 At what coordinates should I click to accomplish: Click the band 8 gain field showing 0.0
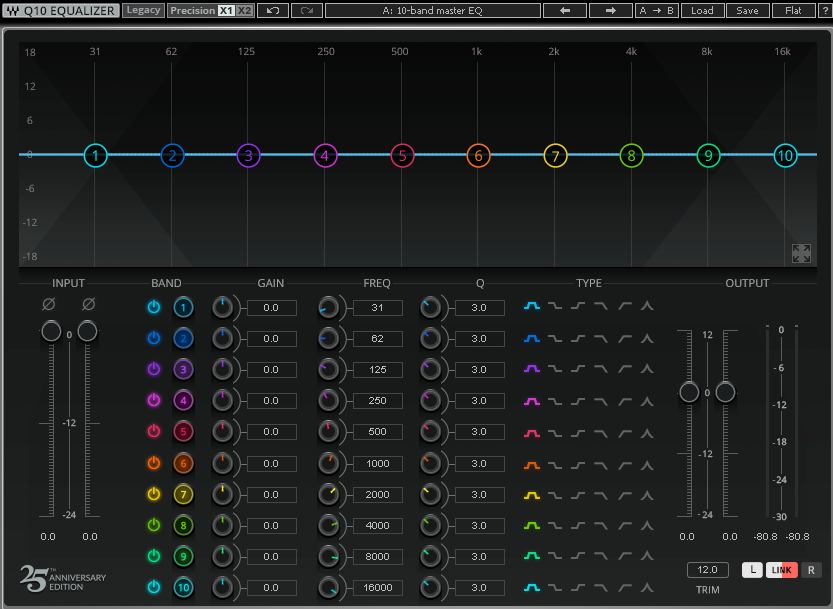271,526
